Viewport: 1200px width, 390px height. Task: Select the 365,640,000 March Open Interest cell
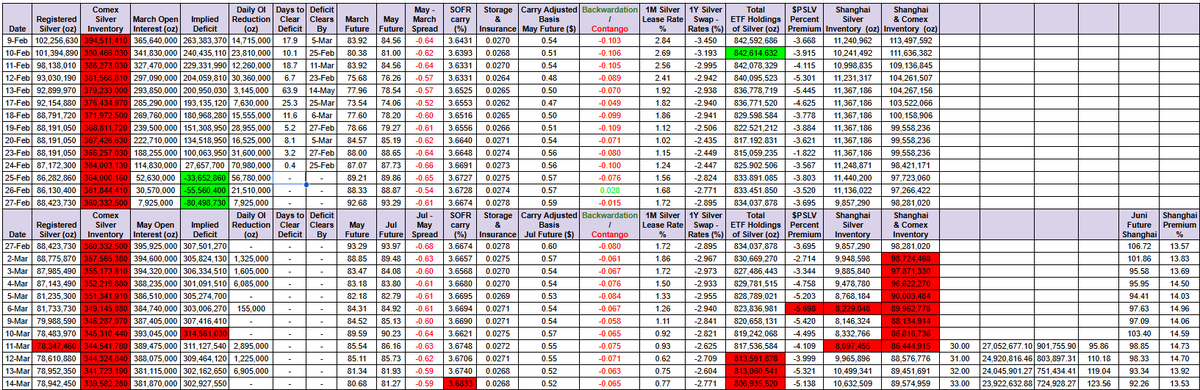[x=156, y=41]
